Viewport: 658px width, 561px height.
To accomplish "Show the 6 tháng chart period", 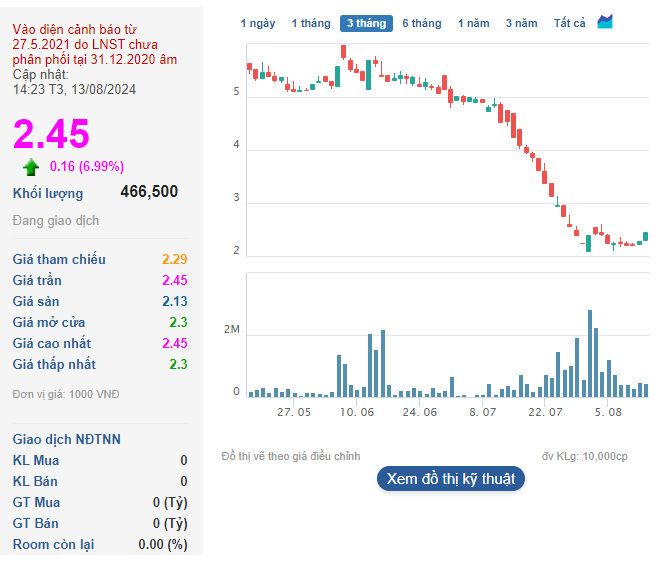I will coord(421,23).
